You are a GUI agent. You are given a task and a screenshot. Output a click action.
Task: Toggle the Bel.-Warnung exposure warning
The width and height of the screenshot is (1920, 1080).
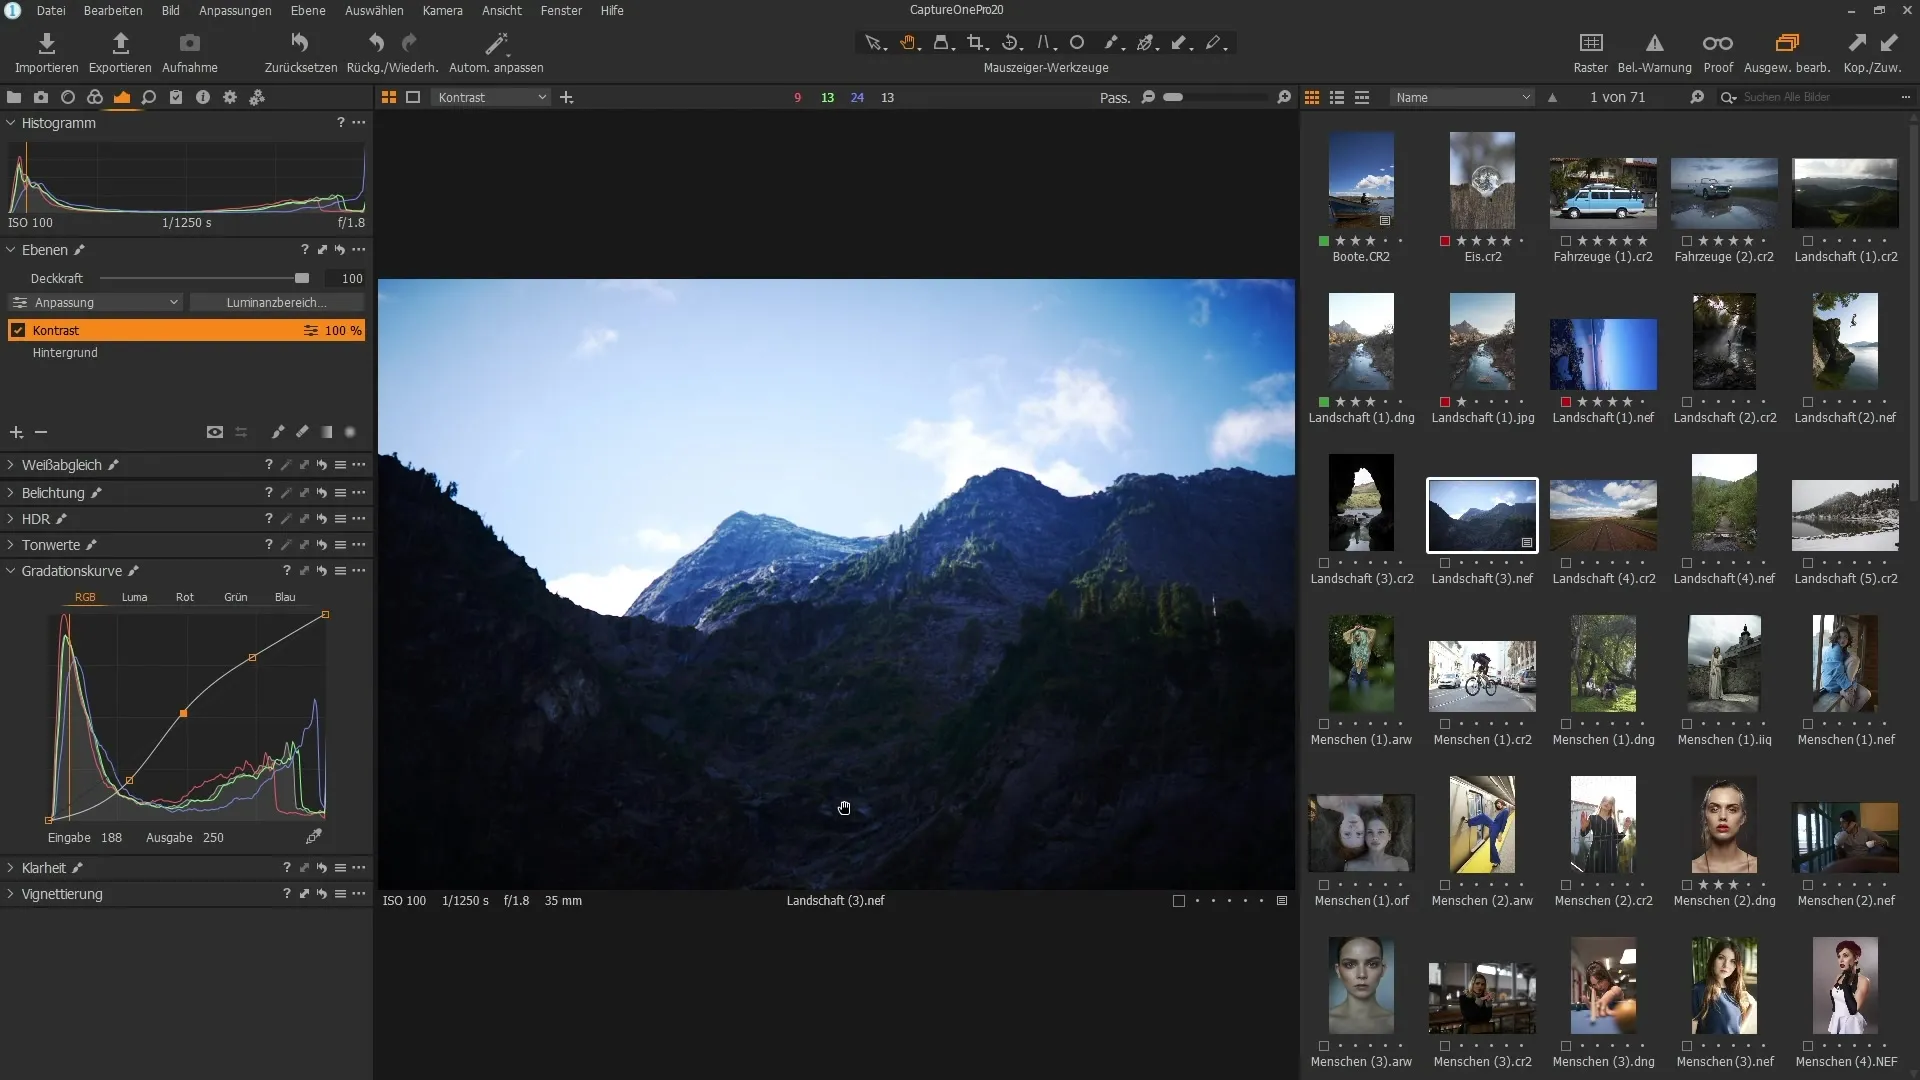pos(1654,43)
